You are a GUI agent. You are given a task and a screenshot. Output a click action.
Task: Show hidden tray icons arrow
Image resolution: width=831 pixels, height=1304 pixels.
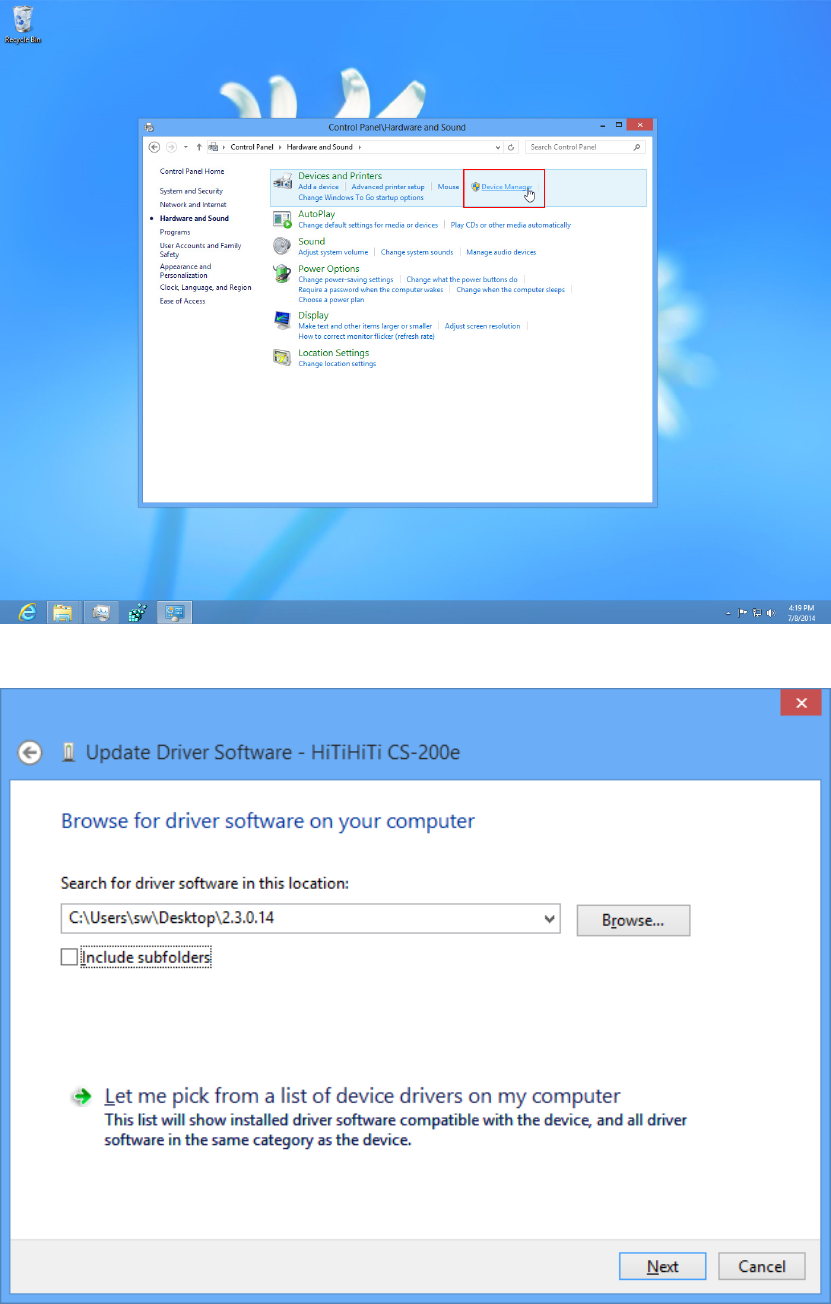(728, 613)
